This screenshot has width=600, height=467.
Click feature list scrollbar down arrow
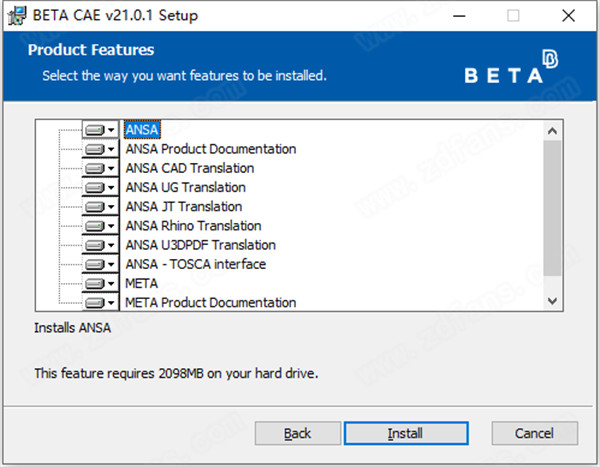[x=552, y=301]
